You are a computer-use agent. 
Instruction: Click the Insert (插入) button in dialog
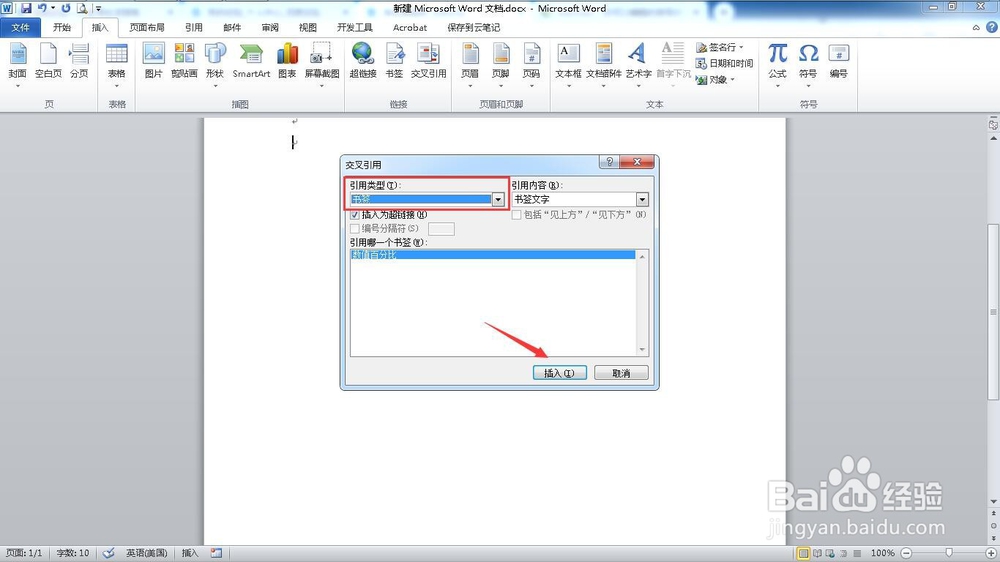[559, 373]
